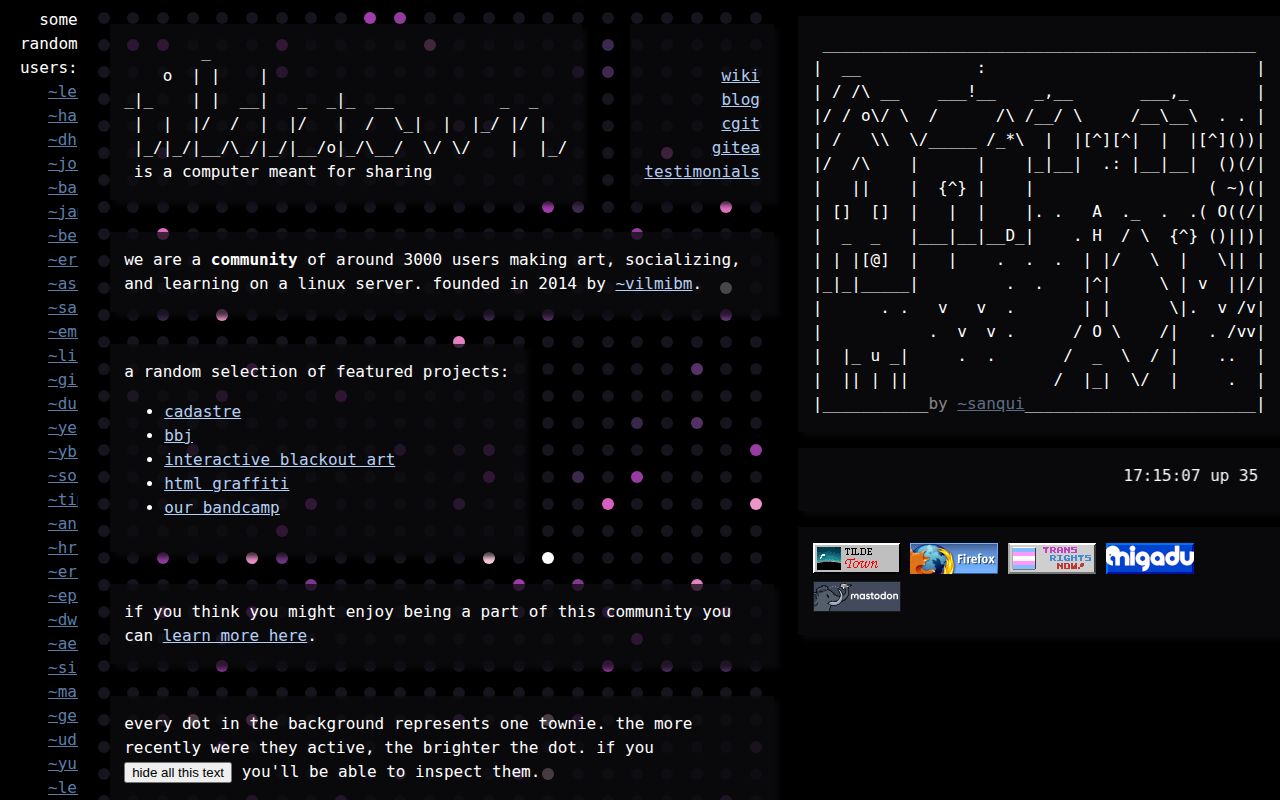Open the Firefox badge

coord(953,558)
